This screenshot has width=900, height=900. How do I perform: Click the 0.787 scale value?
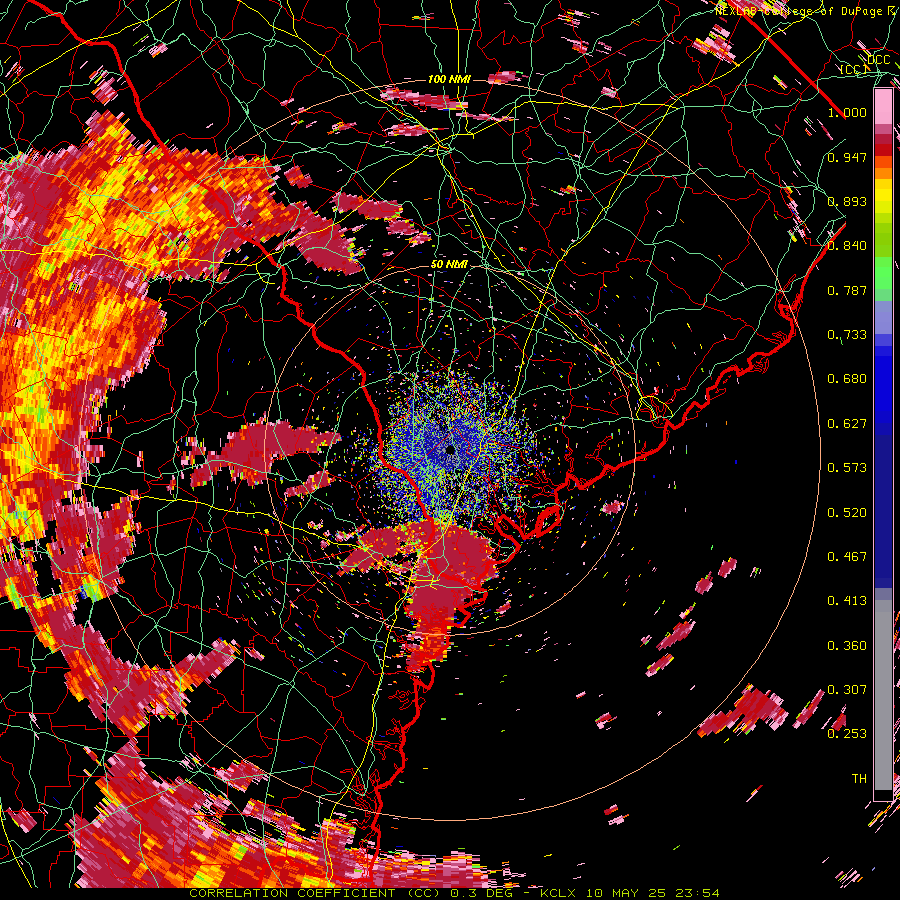[847, 290]
